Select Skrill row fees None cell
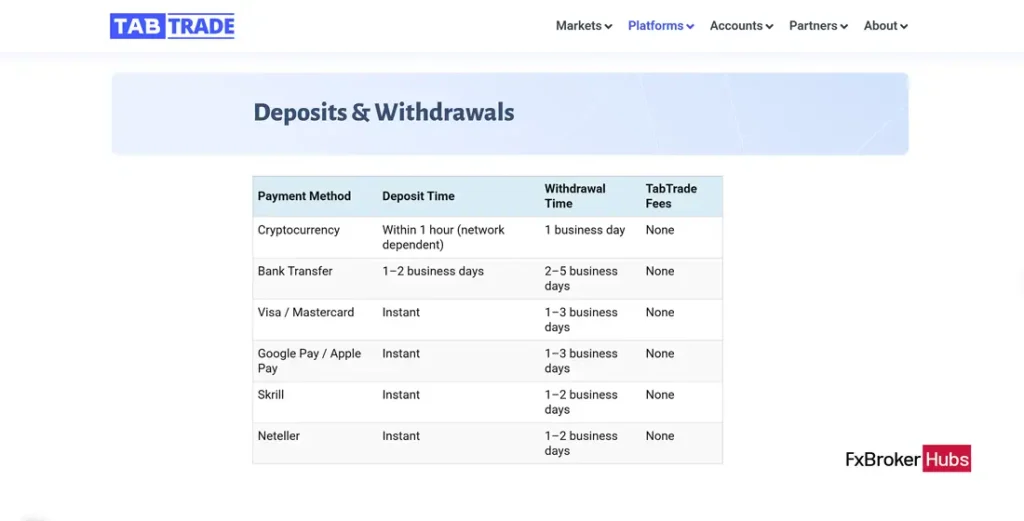The height and width of the screenshot is (521, 1024). [660, 394]
